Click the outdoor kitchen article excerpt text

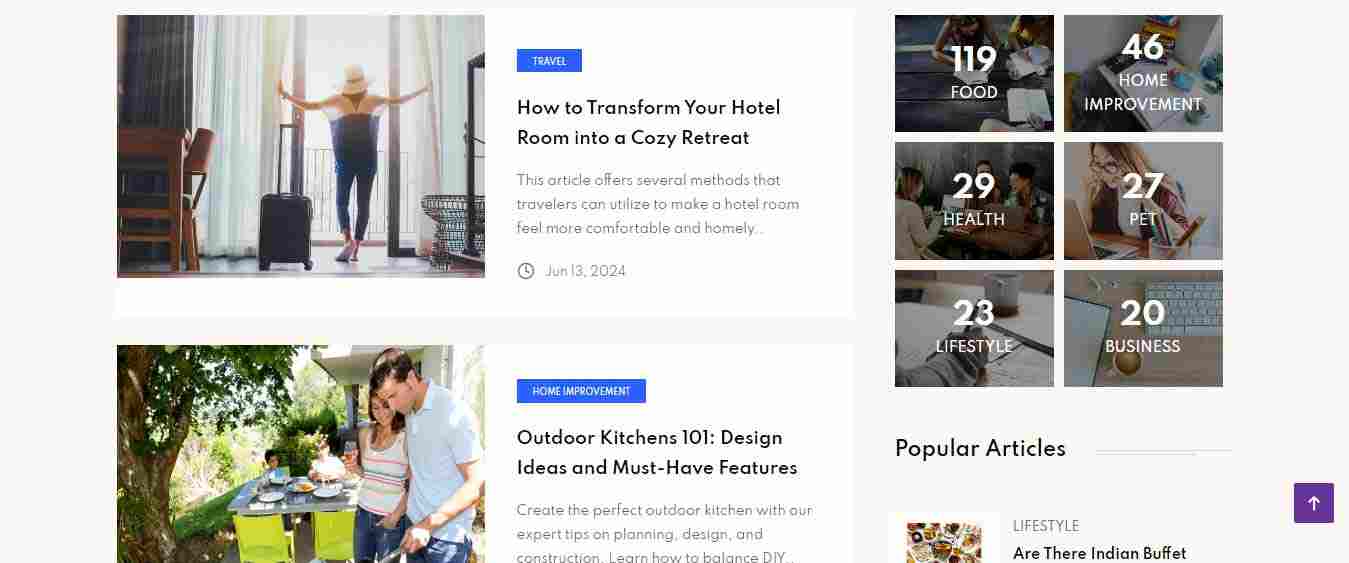(665, 534)
